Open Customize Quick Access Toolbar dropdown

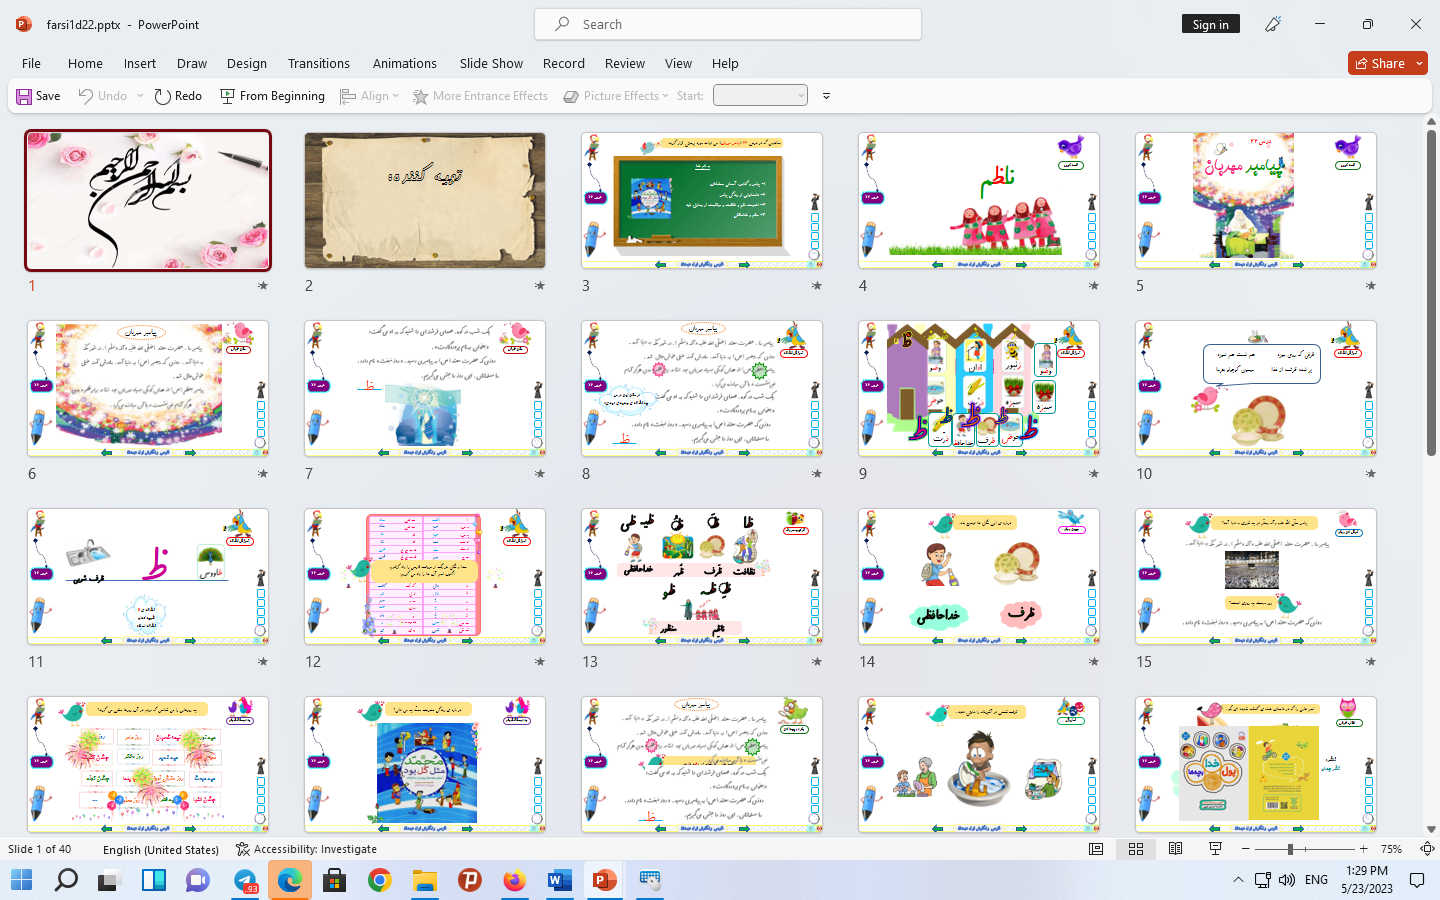[x=826, y=96]
